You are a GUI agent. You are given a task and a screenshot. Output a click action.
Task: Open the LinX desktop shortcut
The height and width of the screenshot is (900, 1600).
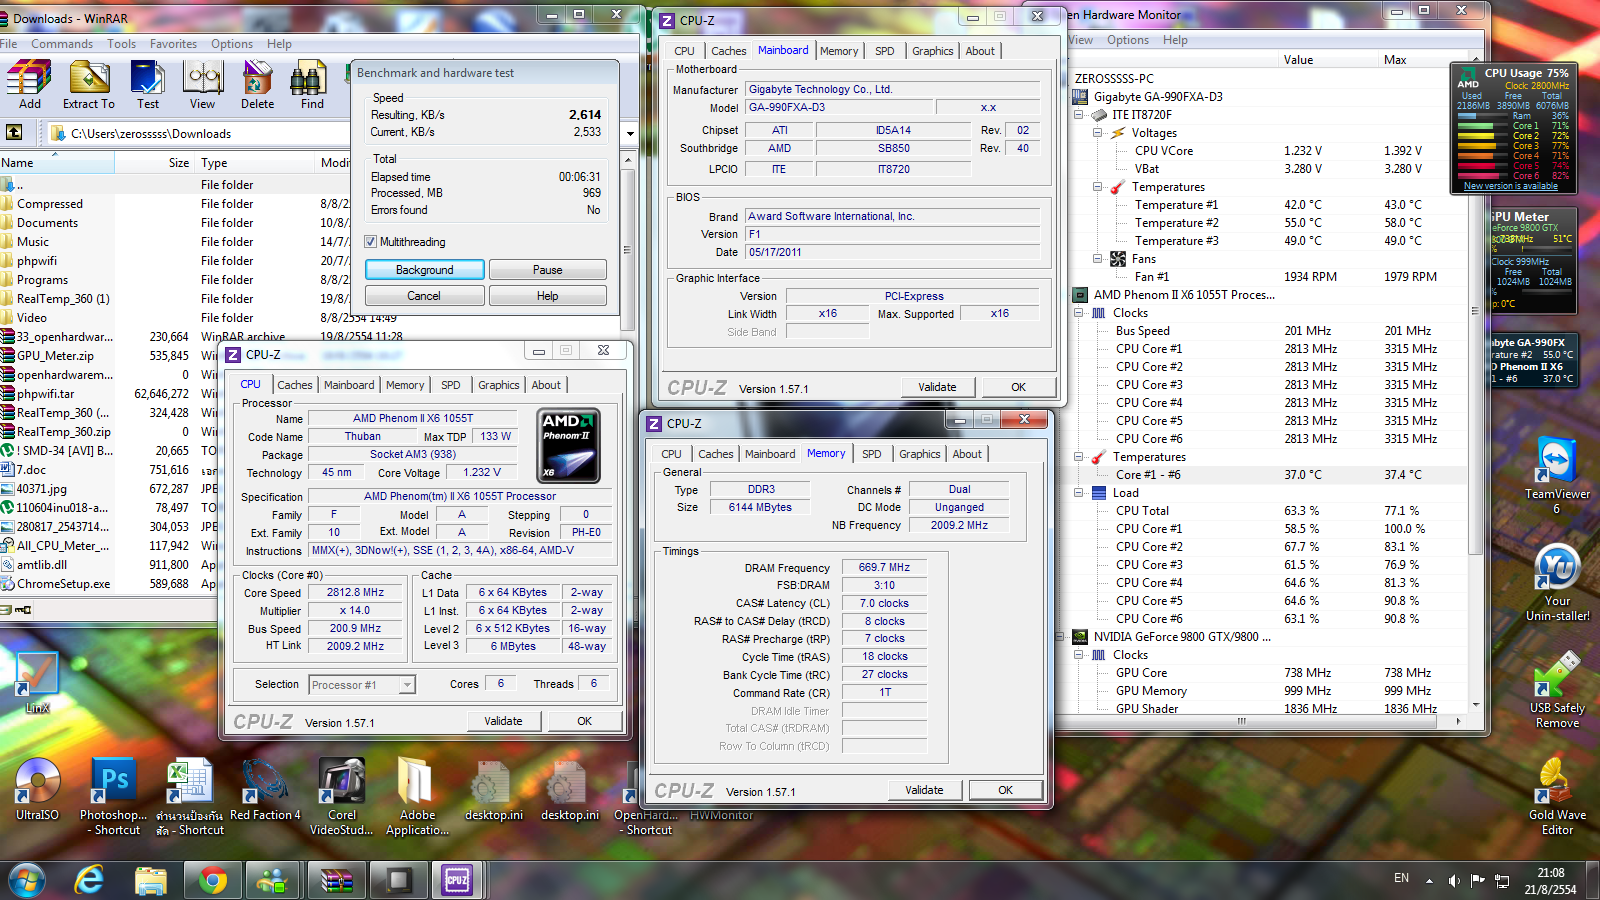point(37,682)
